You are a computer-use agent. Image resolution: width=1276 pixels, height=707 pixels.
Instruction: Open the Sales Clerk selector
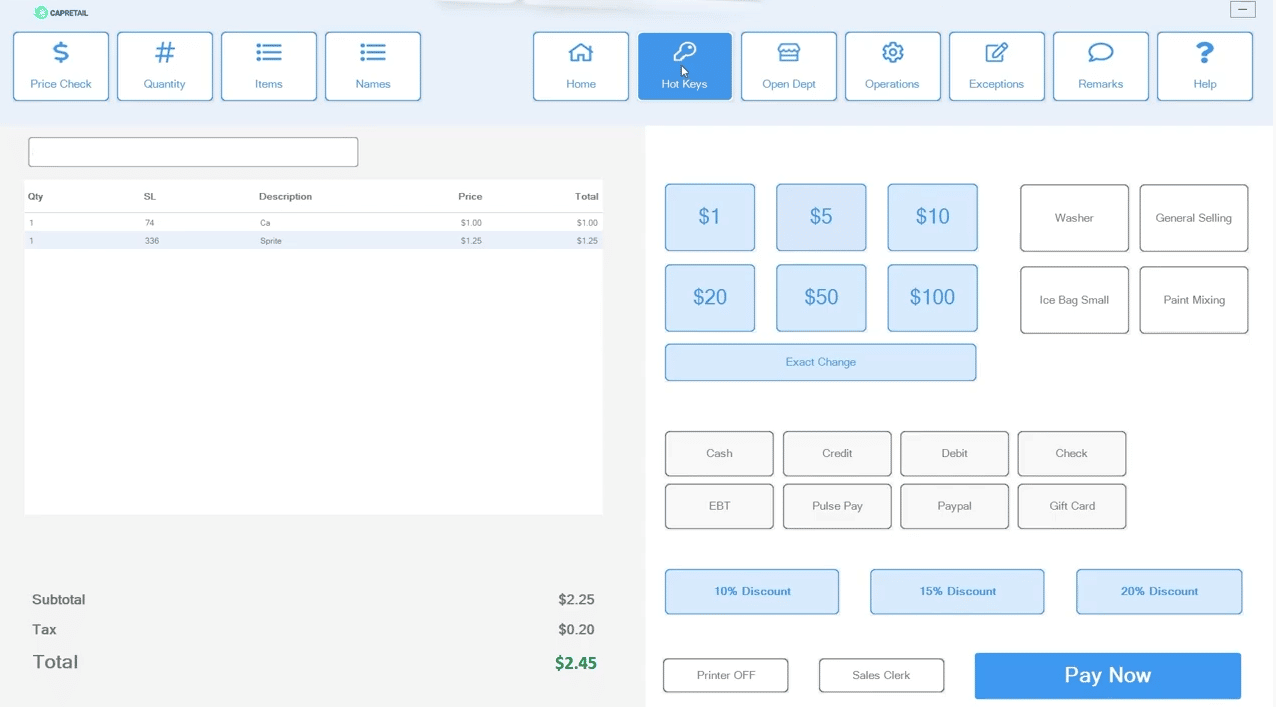pos(881,676)
